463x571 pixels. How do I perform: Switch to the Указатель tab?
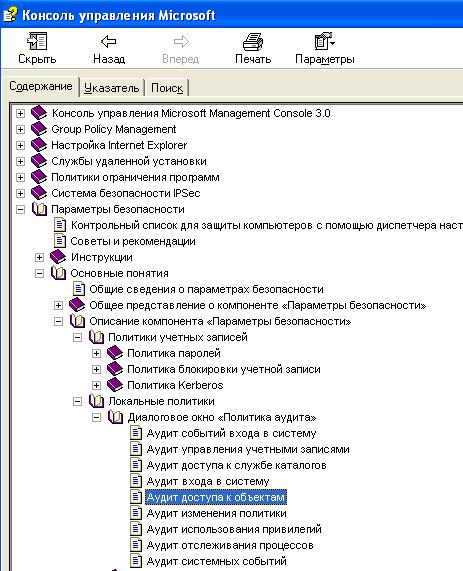111,88
